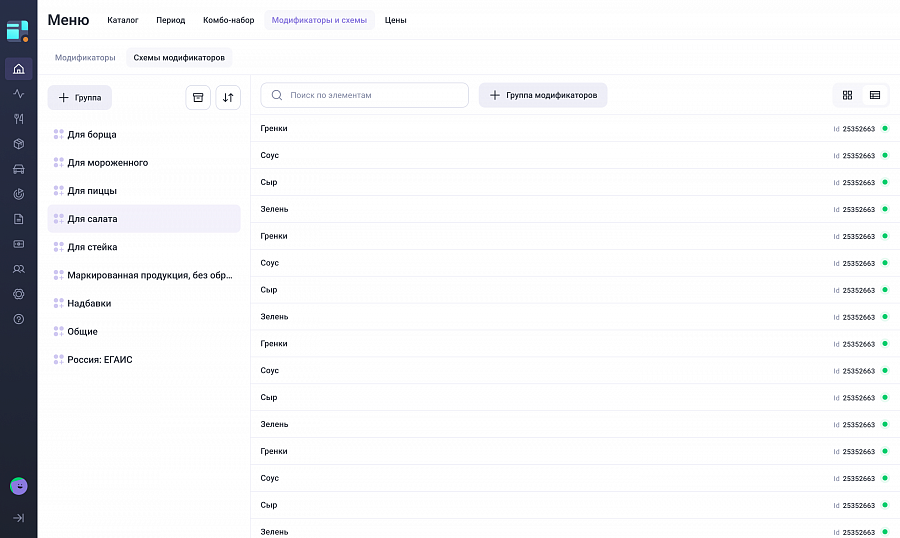The width and height of the screenshot is (900, 538).
Task: Open the activity pulse icon in sidebar
Action: tap(18, 94)
